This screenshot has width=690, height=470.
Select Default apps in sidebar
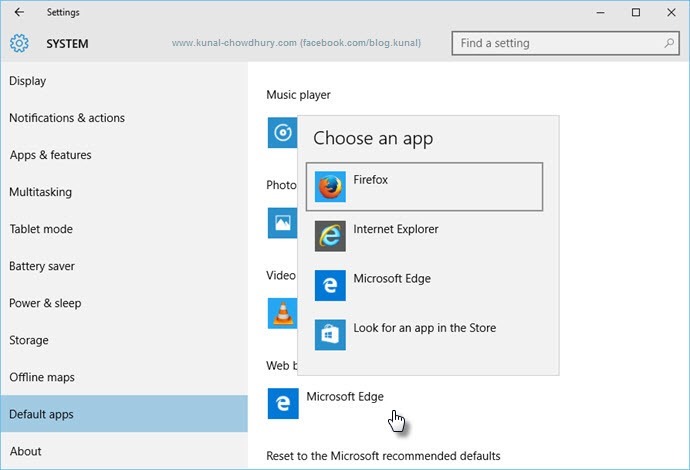[124, 414]
